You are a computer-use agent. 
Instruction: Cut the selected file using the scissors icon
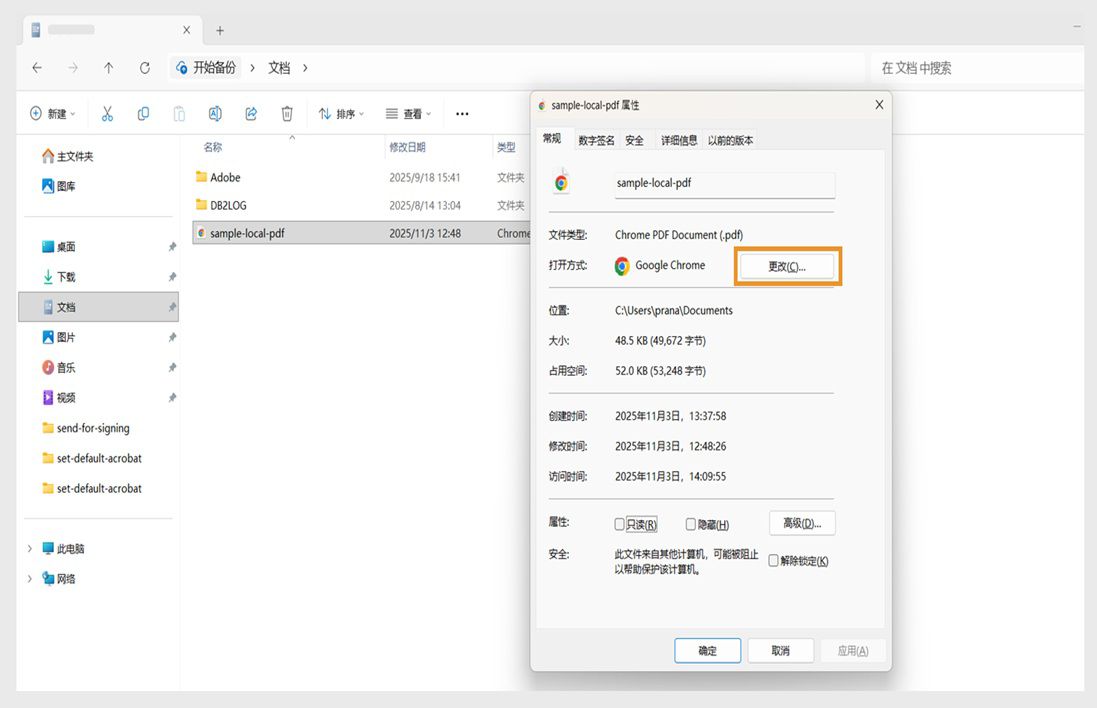coord(107,113)
